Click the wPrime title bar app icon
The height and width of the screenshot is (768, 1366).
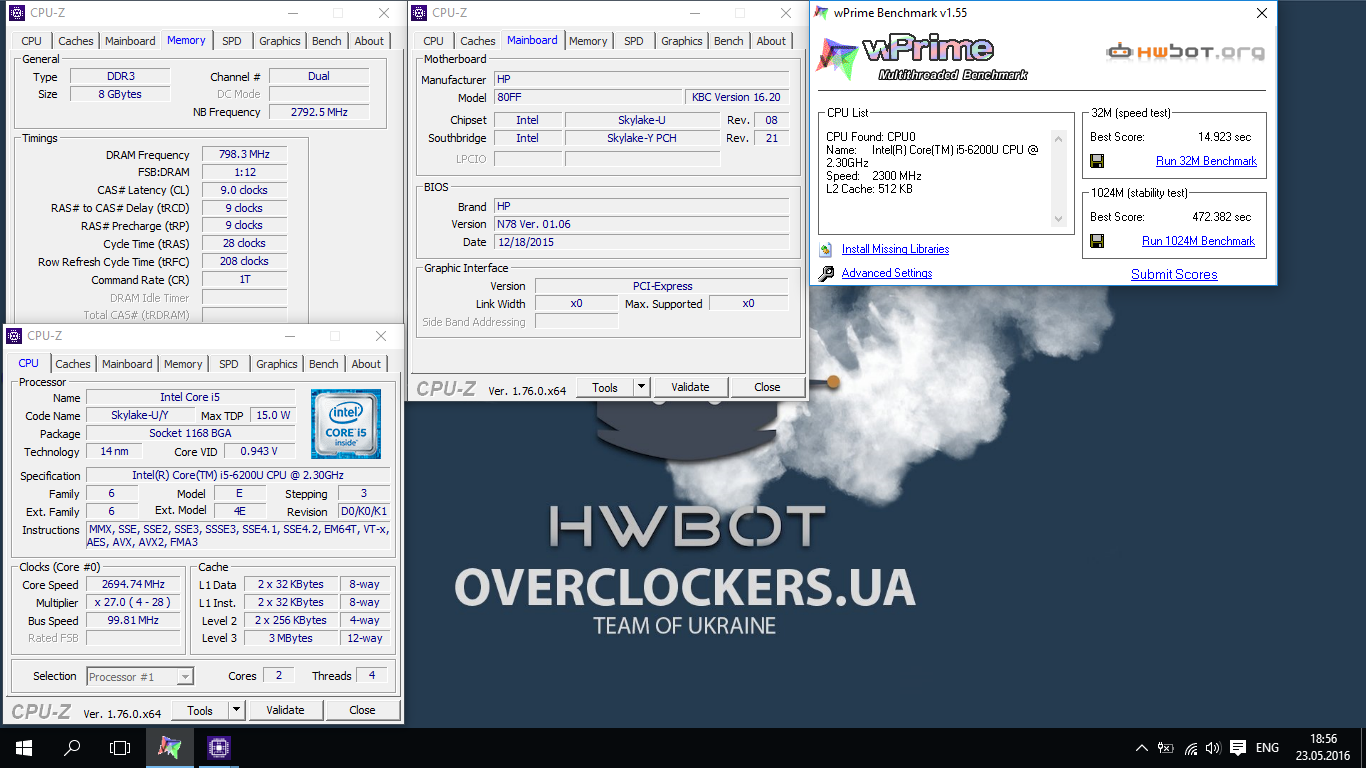click(x=821, y=13)
